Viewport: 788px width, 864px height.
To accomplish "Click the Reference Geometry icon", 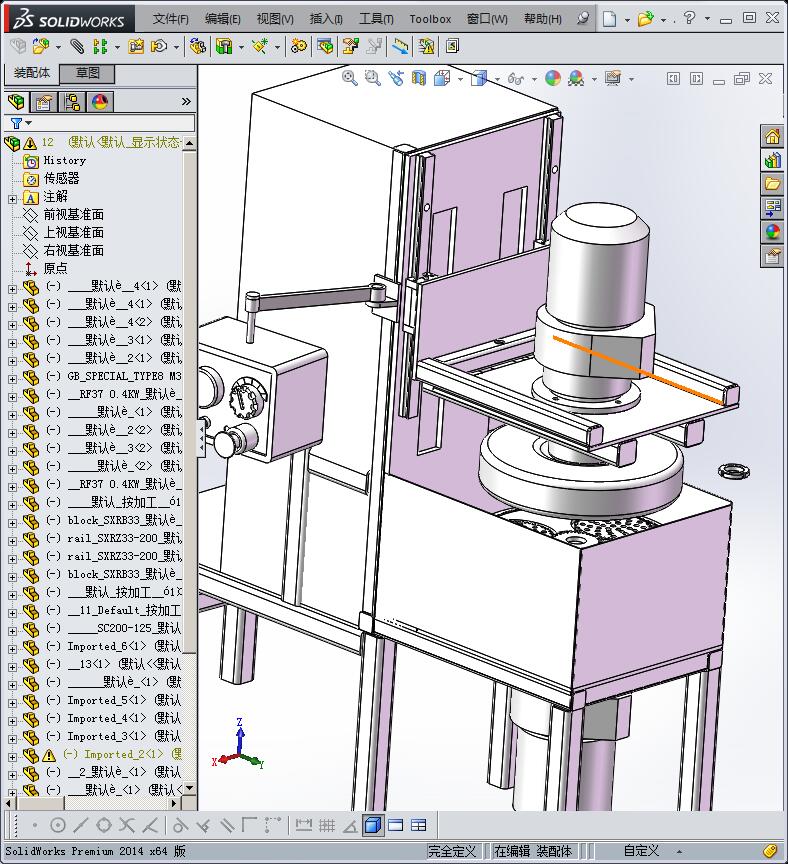I will (x=260, y=46).
